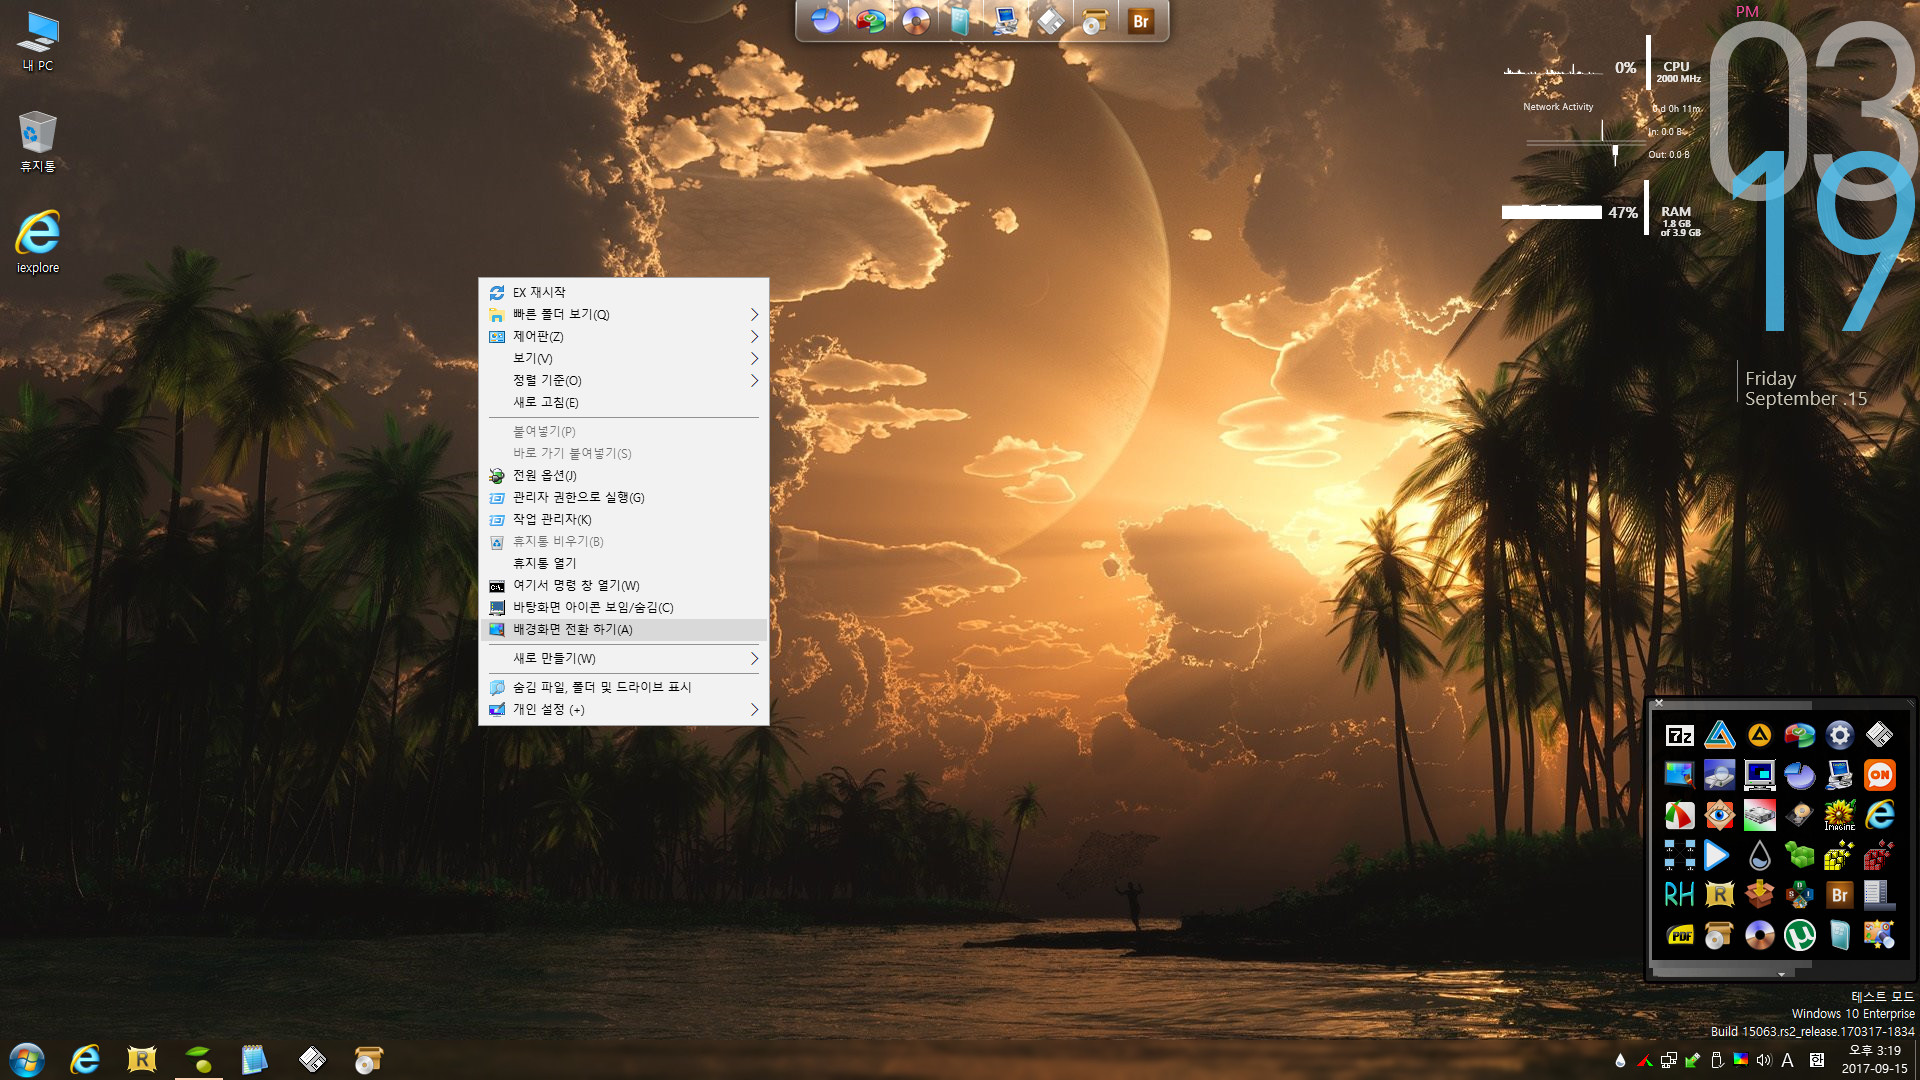Open the 7-Zip icon in the launcher panel

[x=1679, y=736]
